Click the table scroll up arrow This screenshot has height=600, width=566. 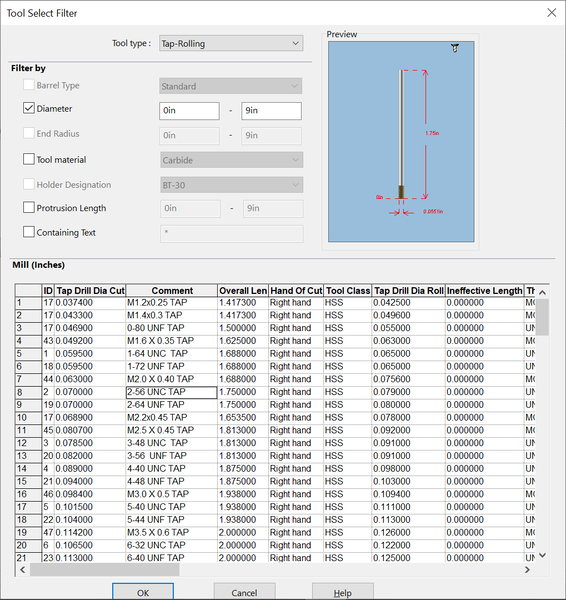tap(542, 292)
